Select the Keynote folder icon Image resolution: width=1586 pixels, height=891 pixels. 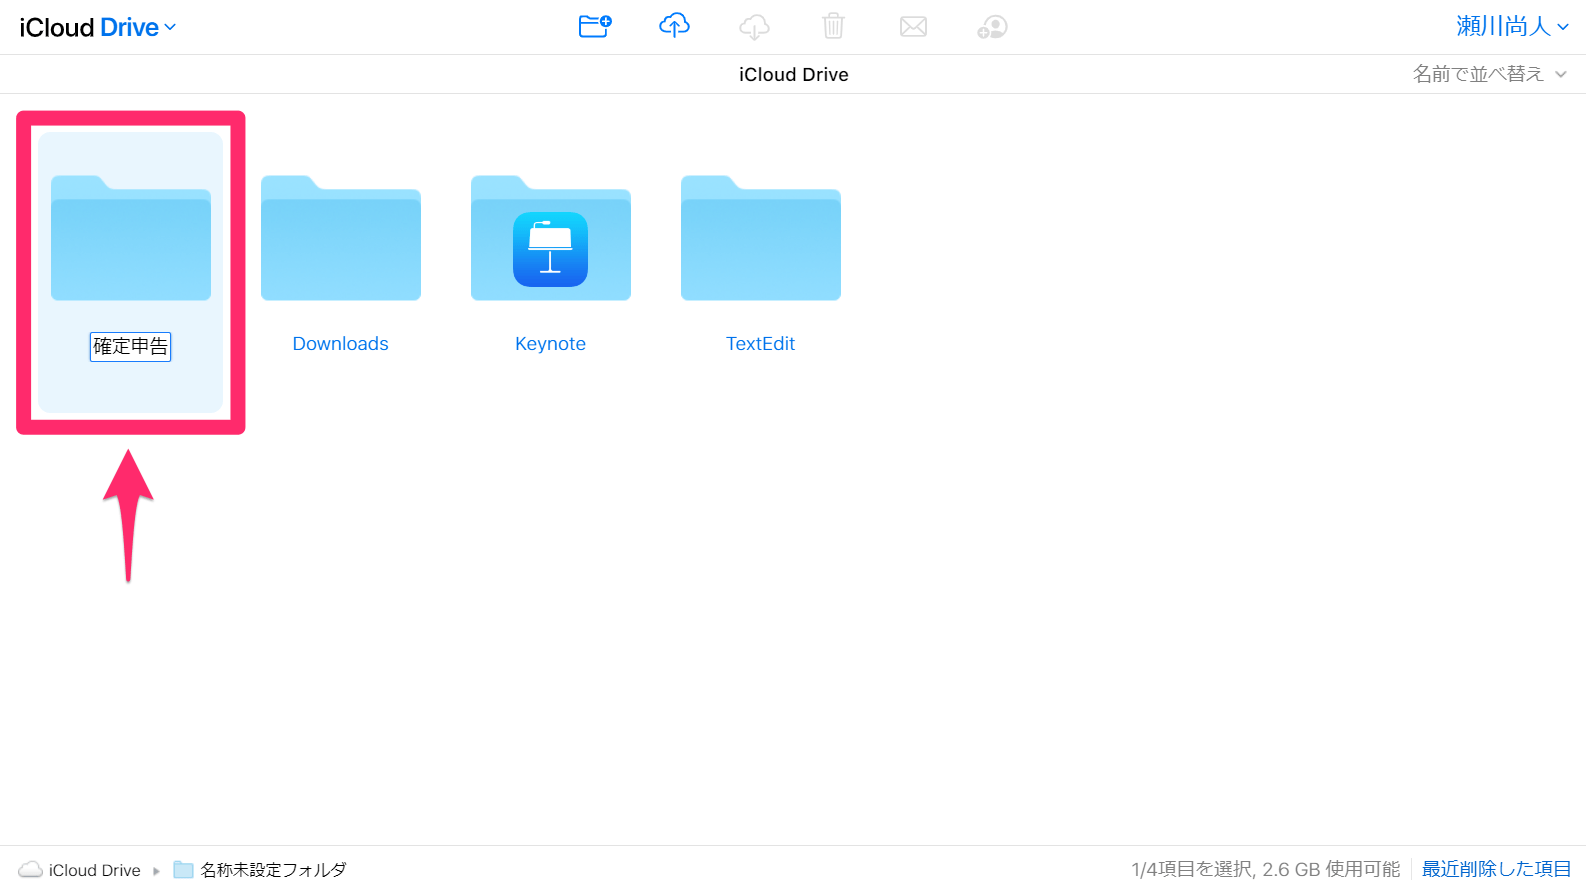point(551,238)
